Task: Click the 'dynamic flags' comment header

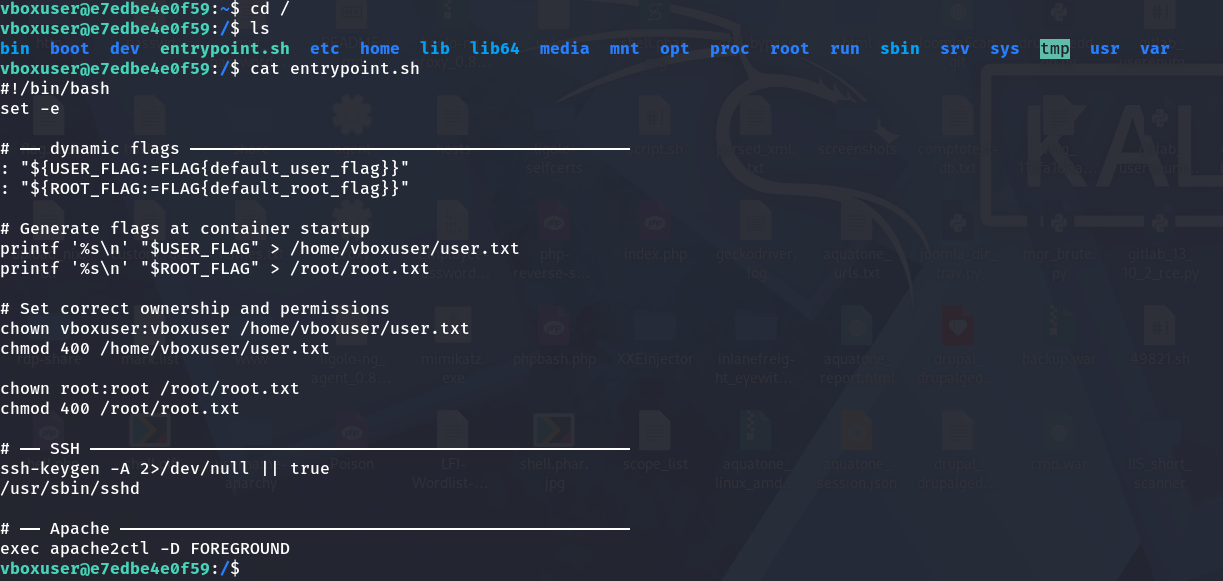Action: 315,148
